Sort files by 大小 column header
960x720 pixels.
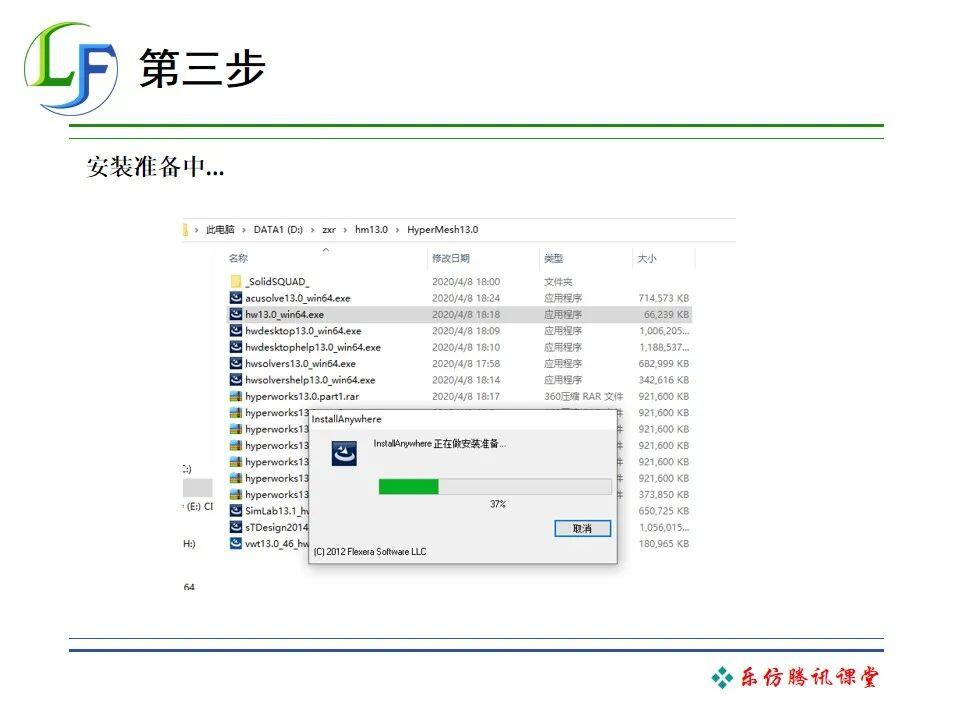pyautogui.click(x=647, y=258)
